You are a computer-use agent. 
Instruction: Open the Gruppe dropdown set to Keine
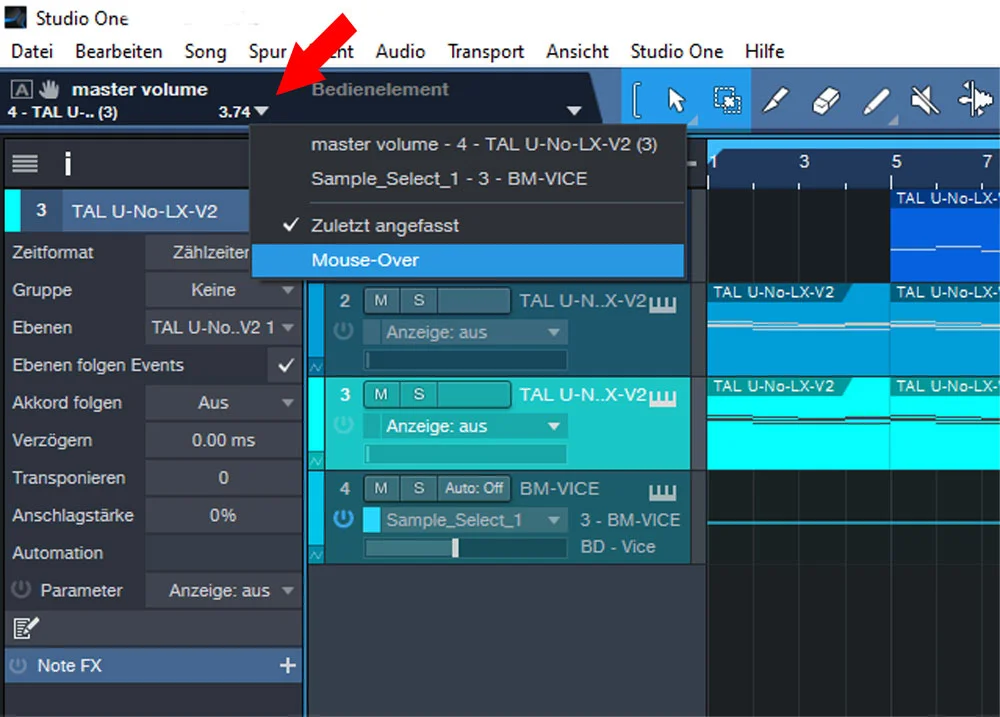click(x=223, y=290)
